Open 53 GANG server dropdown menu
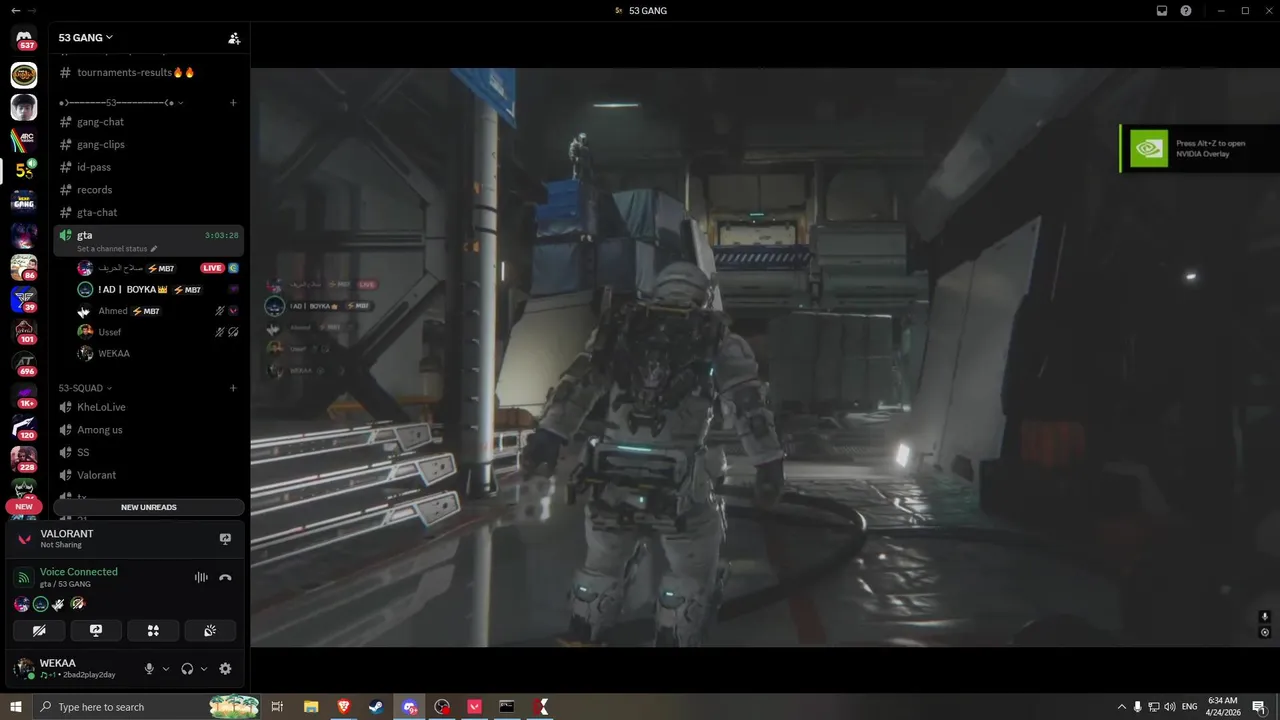The width and height of the screenshot is (1280, 720). tap(86, 38)
